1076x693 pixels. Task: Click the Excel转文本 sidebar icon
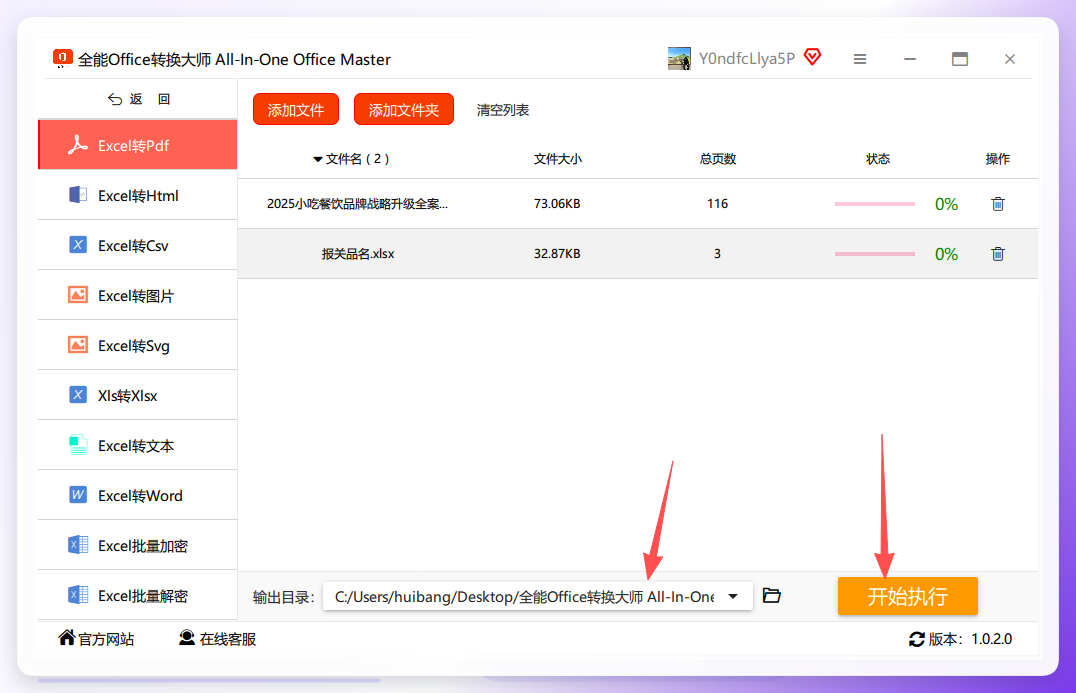coord(78,445)
